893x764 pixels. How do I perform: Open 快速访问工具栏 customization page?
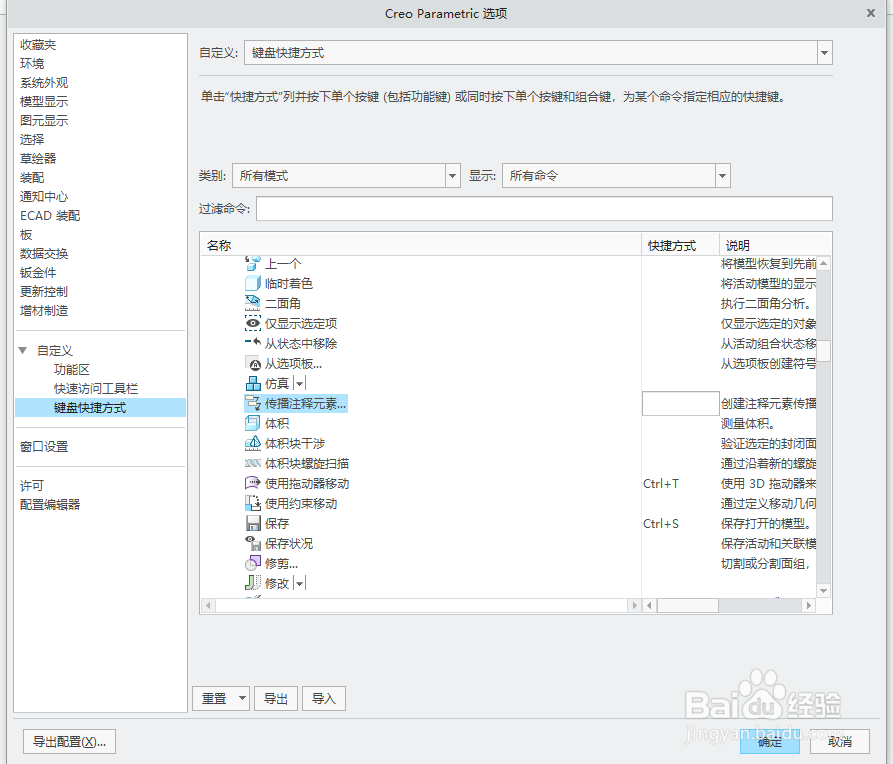[x=96, y=389]
